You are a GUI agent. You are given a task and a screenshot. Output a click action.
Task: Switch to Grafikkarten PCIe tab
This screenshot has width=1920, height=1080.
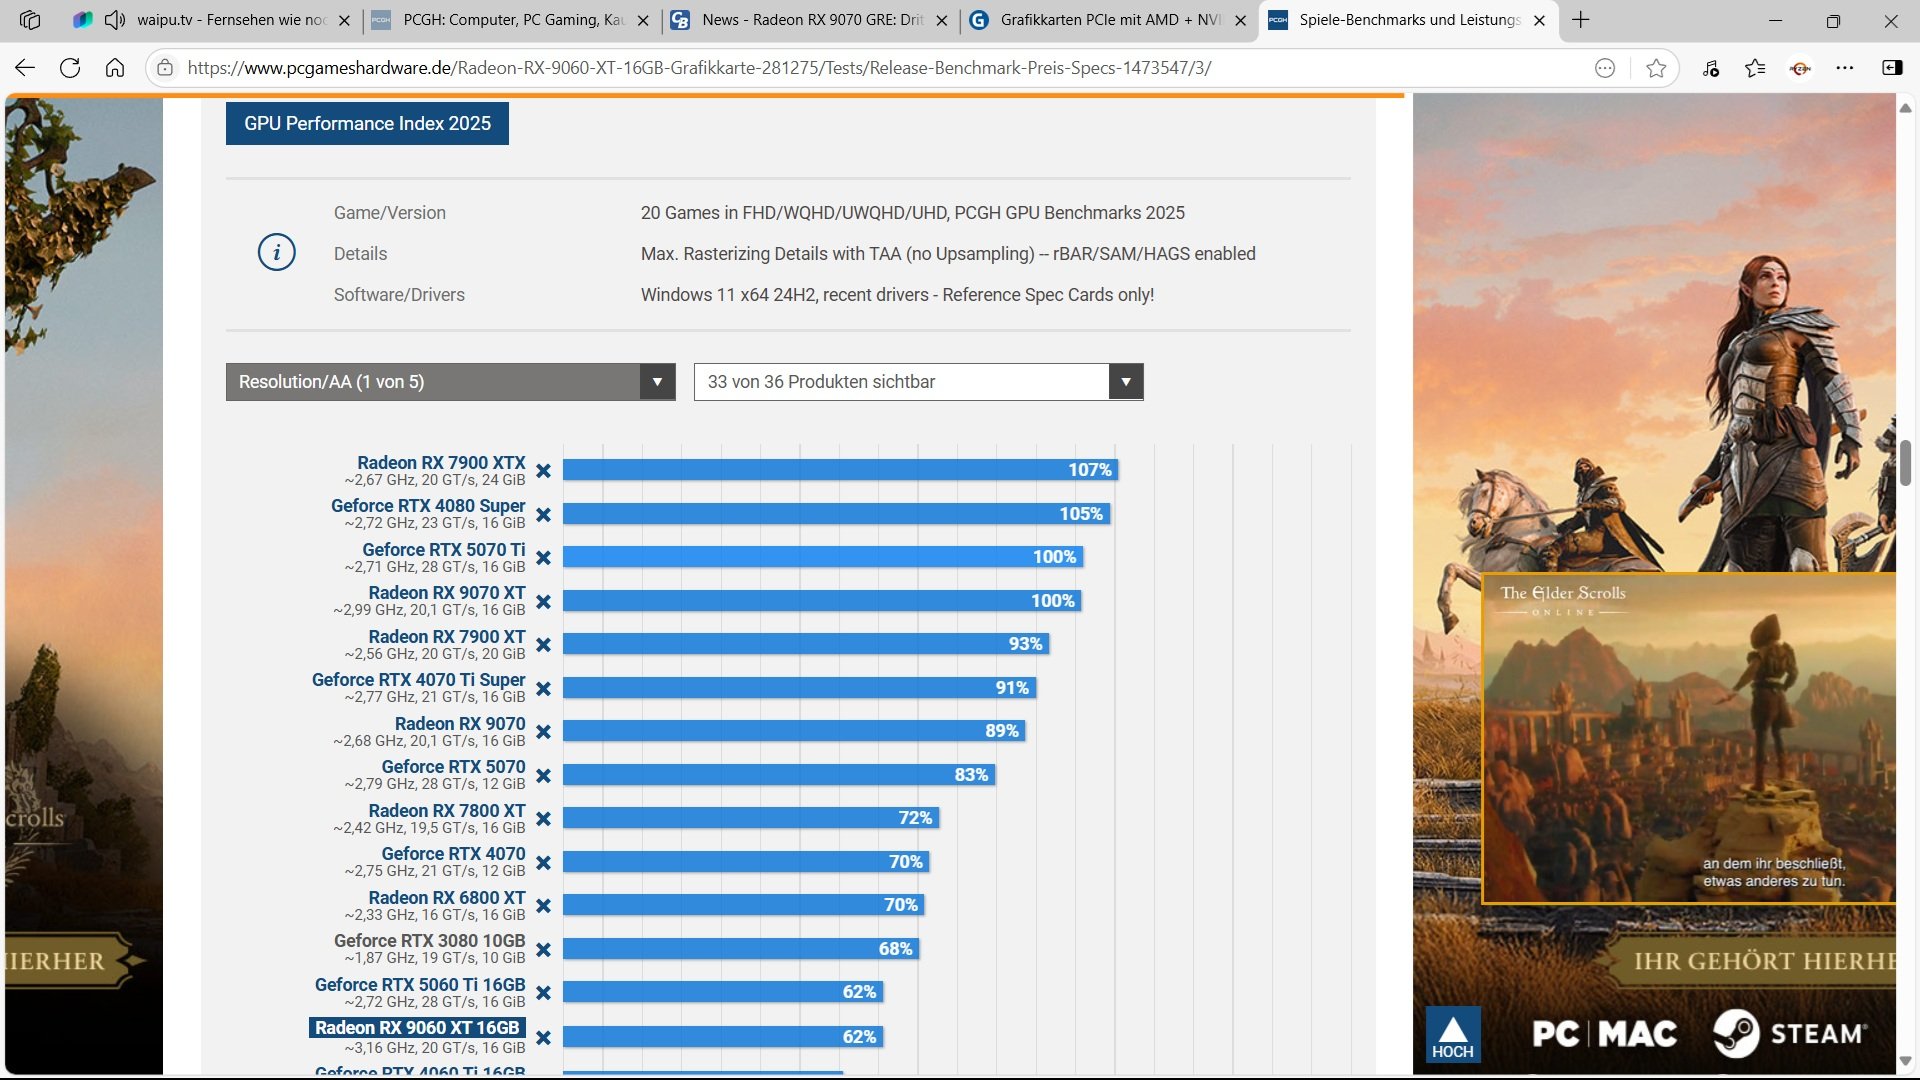click(1108, 20)
